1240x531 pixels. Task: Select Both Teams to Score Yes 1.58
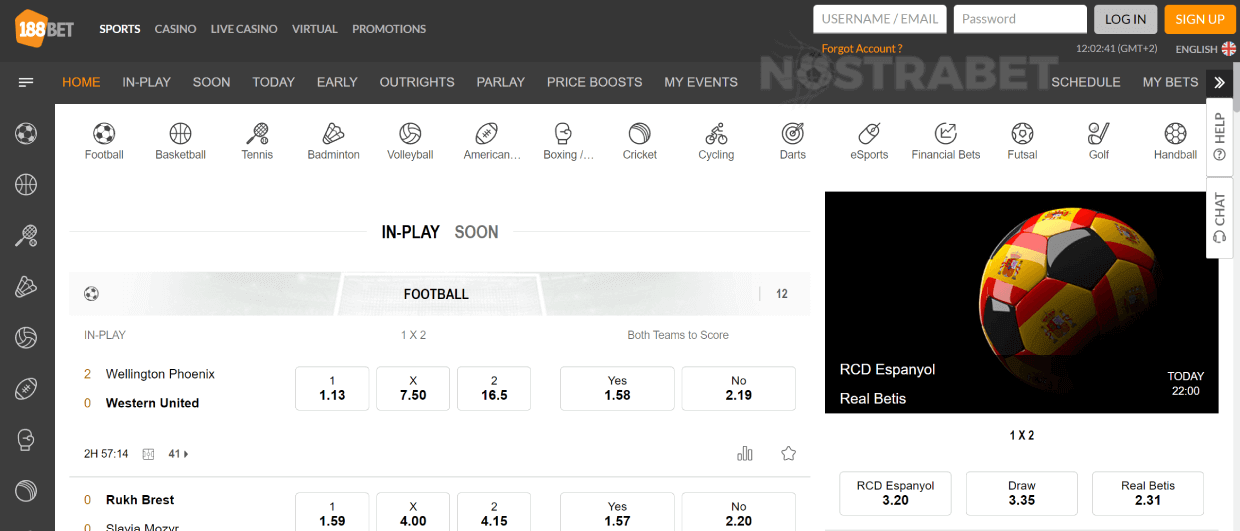617,388
